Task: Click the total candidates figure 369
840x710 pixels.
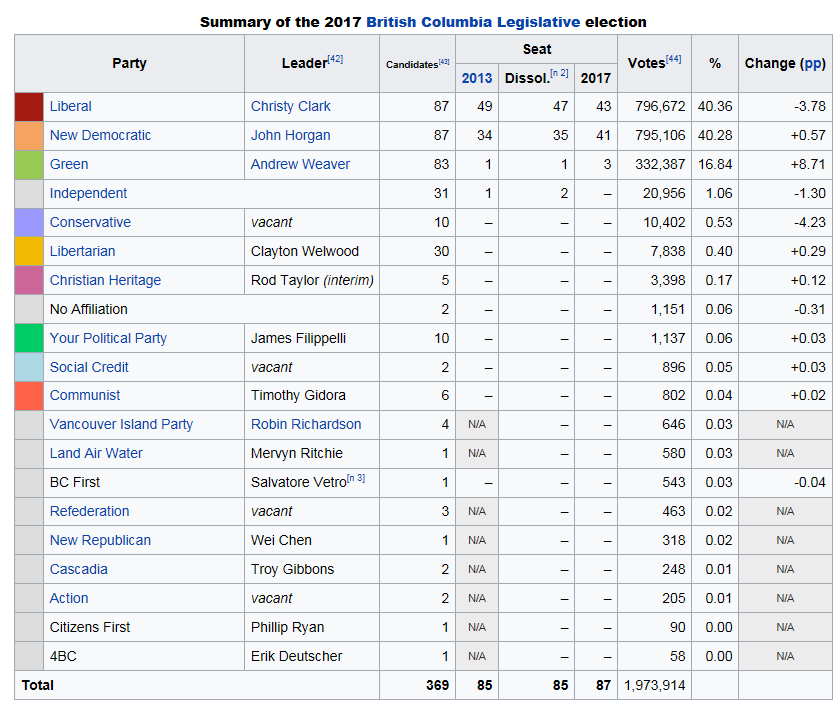Action: click(438, 685)
